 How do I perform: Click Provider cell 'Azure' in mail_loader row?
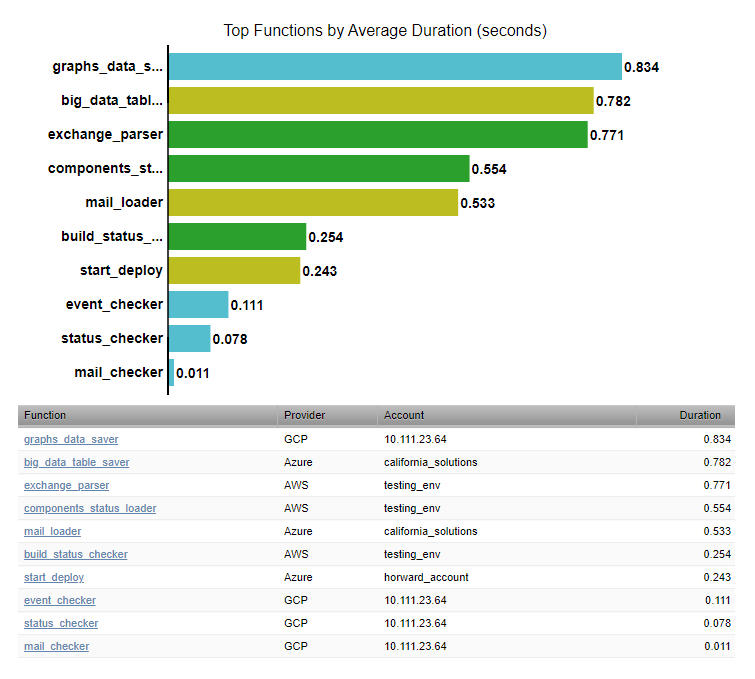point(298,531)
